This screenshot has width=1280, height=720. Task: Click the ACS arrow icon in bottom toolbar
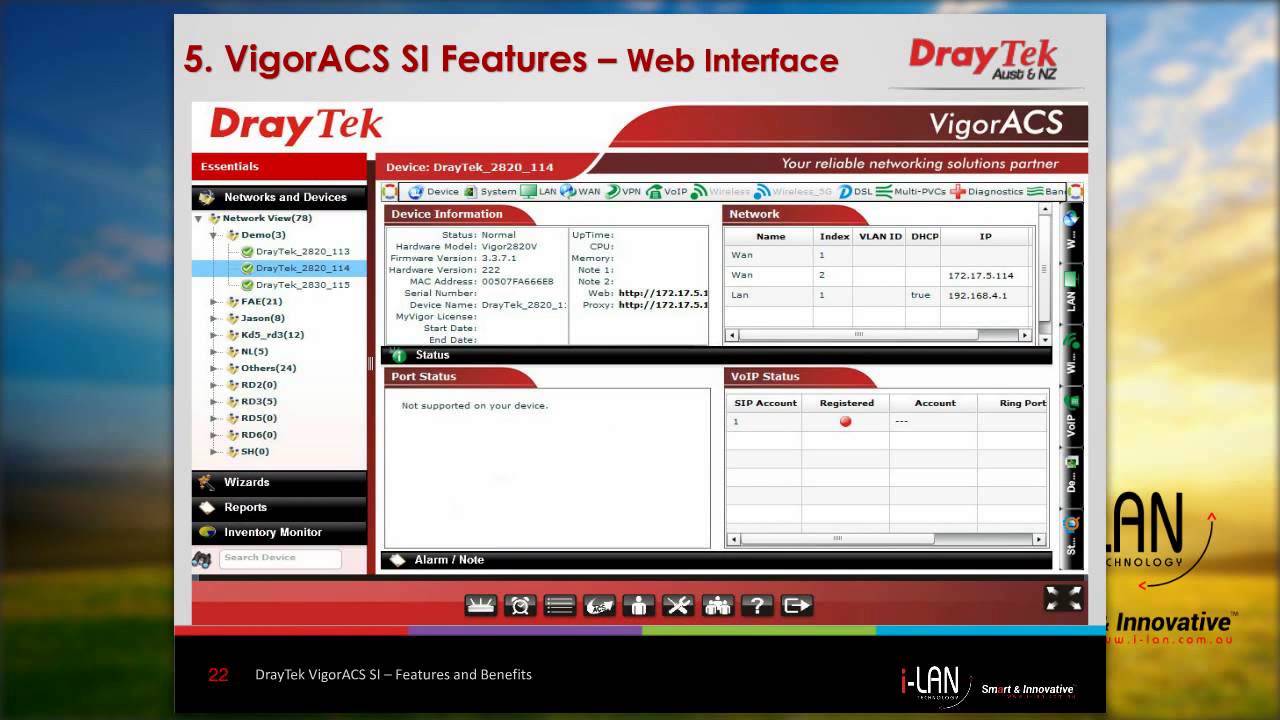[599, 605]
